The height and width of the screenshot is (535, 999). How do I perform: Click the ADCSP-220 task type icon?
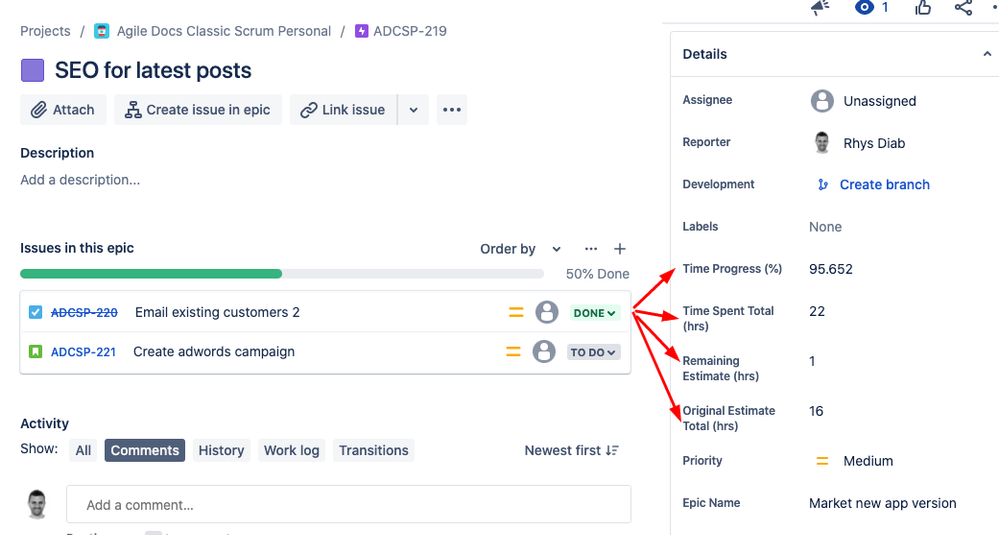coord(35,312)
